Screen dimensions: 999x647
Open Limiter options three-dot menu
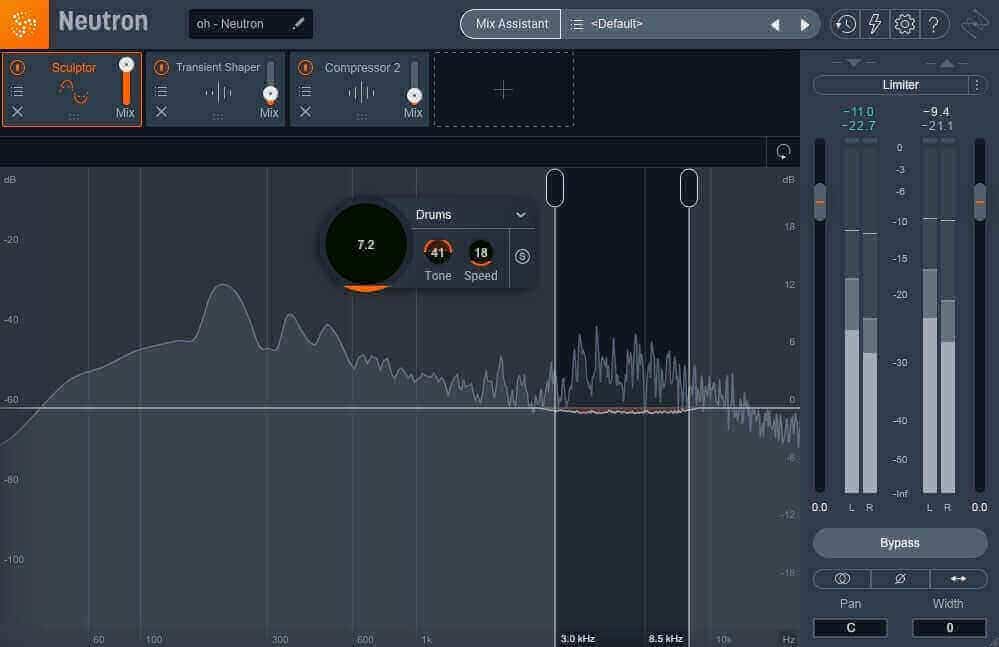977,85
